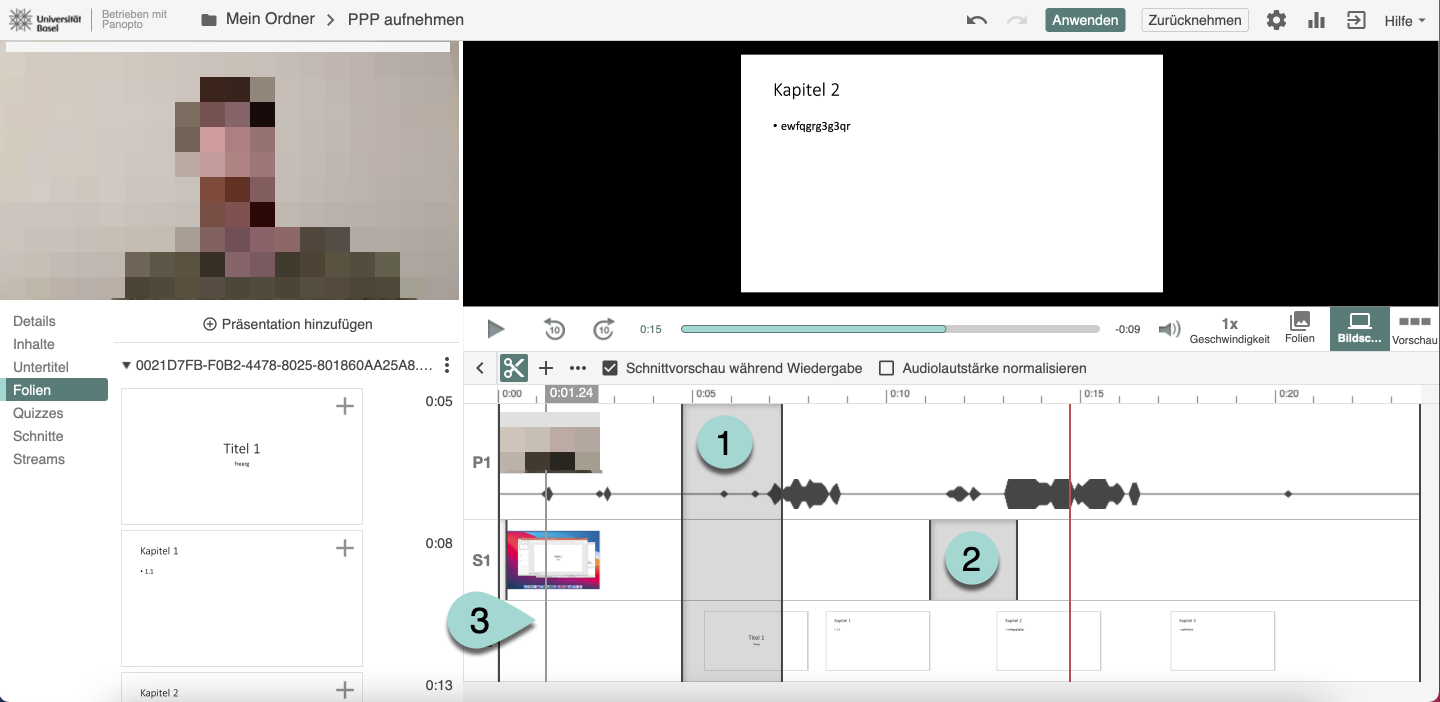Open the statistics bar chart icon
This screenshot has width=1440, height=702.
click(x=1316, y=20)
